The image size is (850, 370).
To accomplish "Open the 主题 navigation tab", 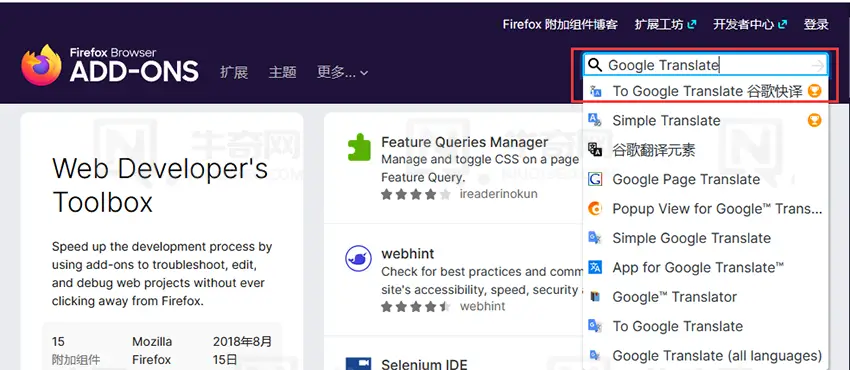I will (x=282, y=72).
